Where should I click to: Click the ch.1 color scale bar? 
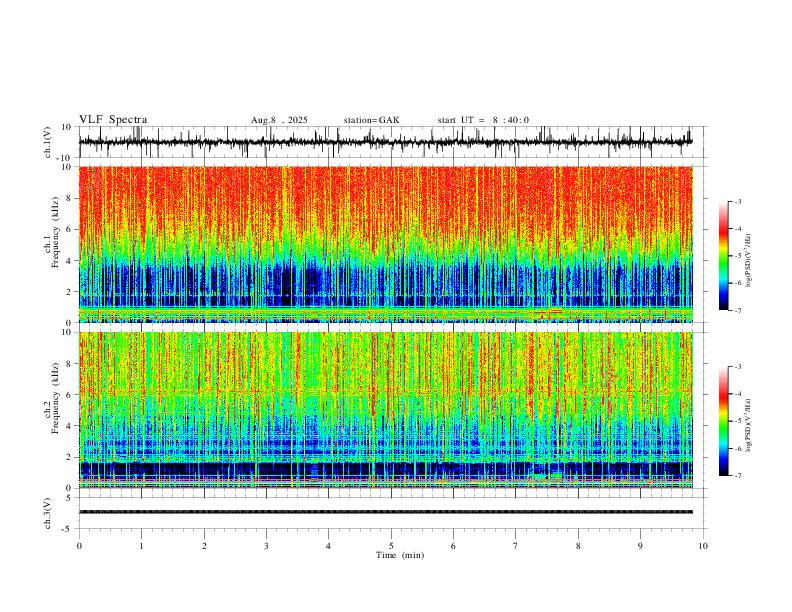723,256
